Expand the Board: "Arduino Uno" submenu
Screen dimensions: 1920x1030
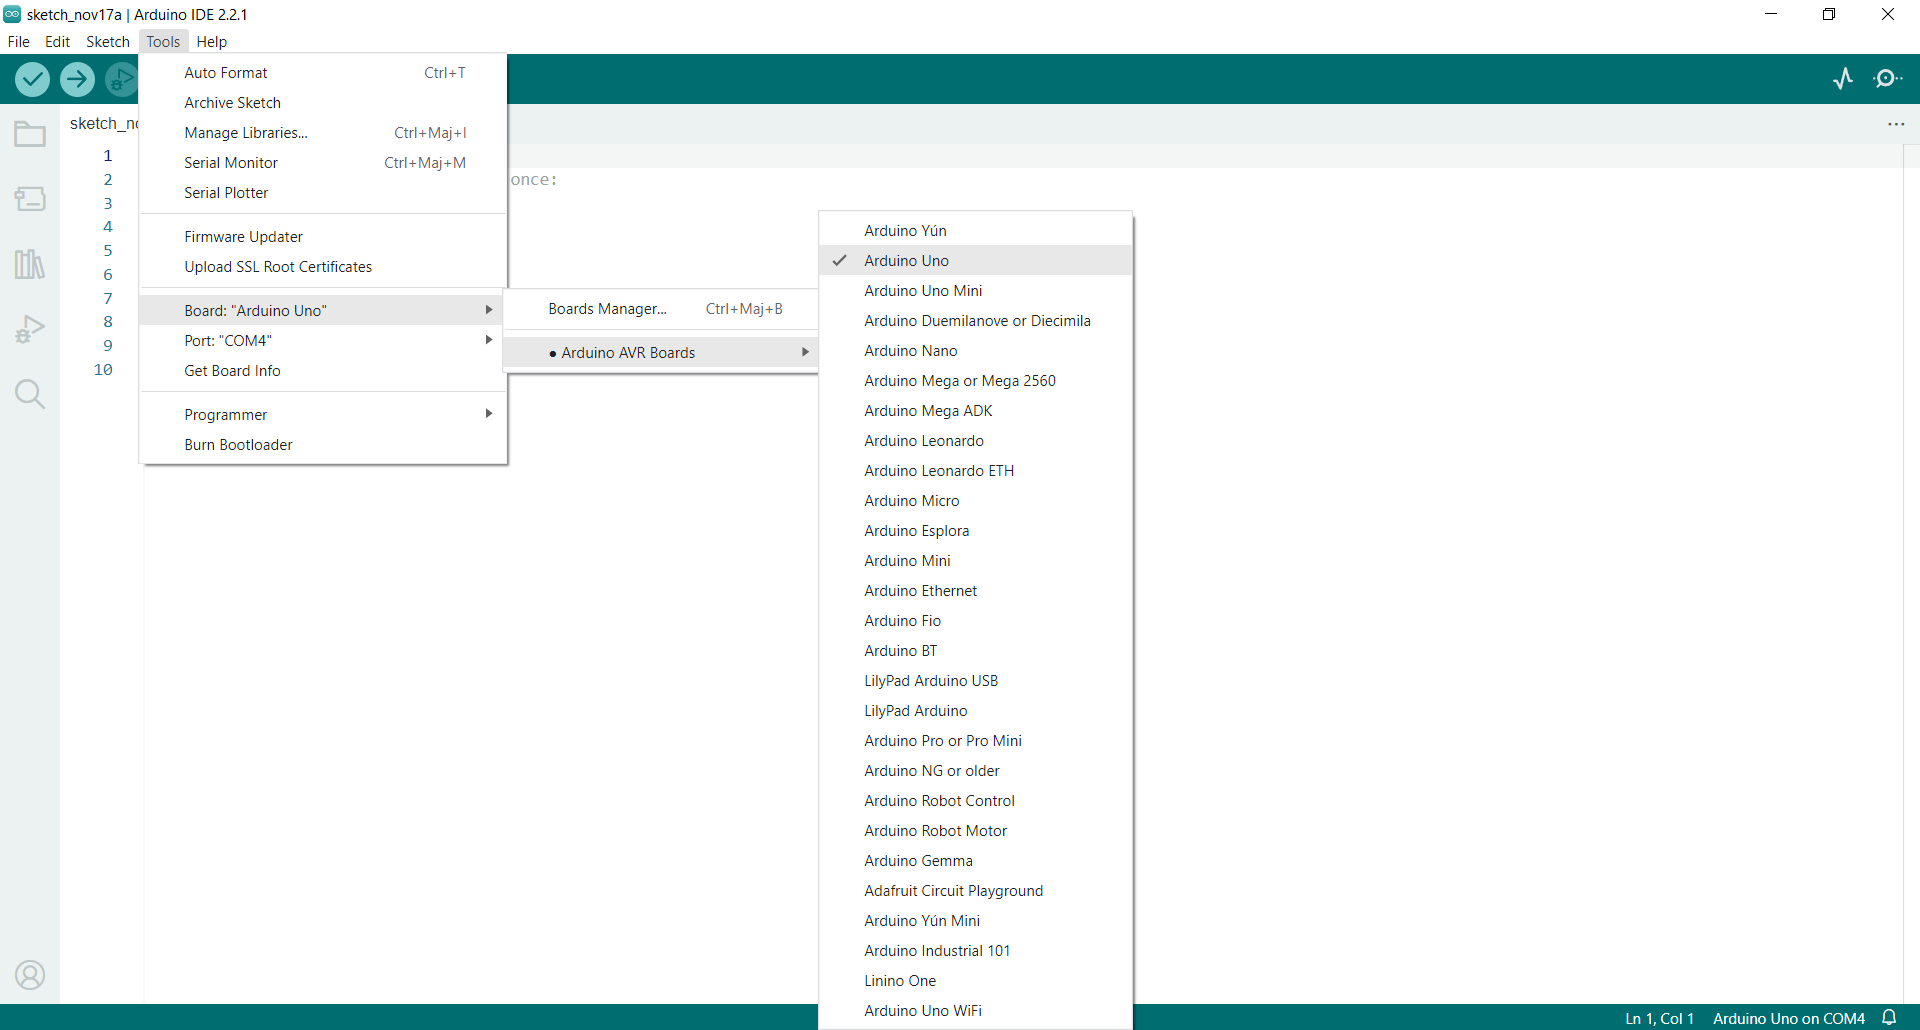[x=323, y=310]
